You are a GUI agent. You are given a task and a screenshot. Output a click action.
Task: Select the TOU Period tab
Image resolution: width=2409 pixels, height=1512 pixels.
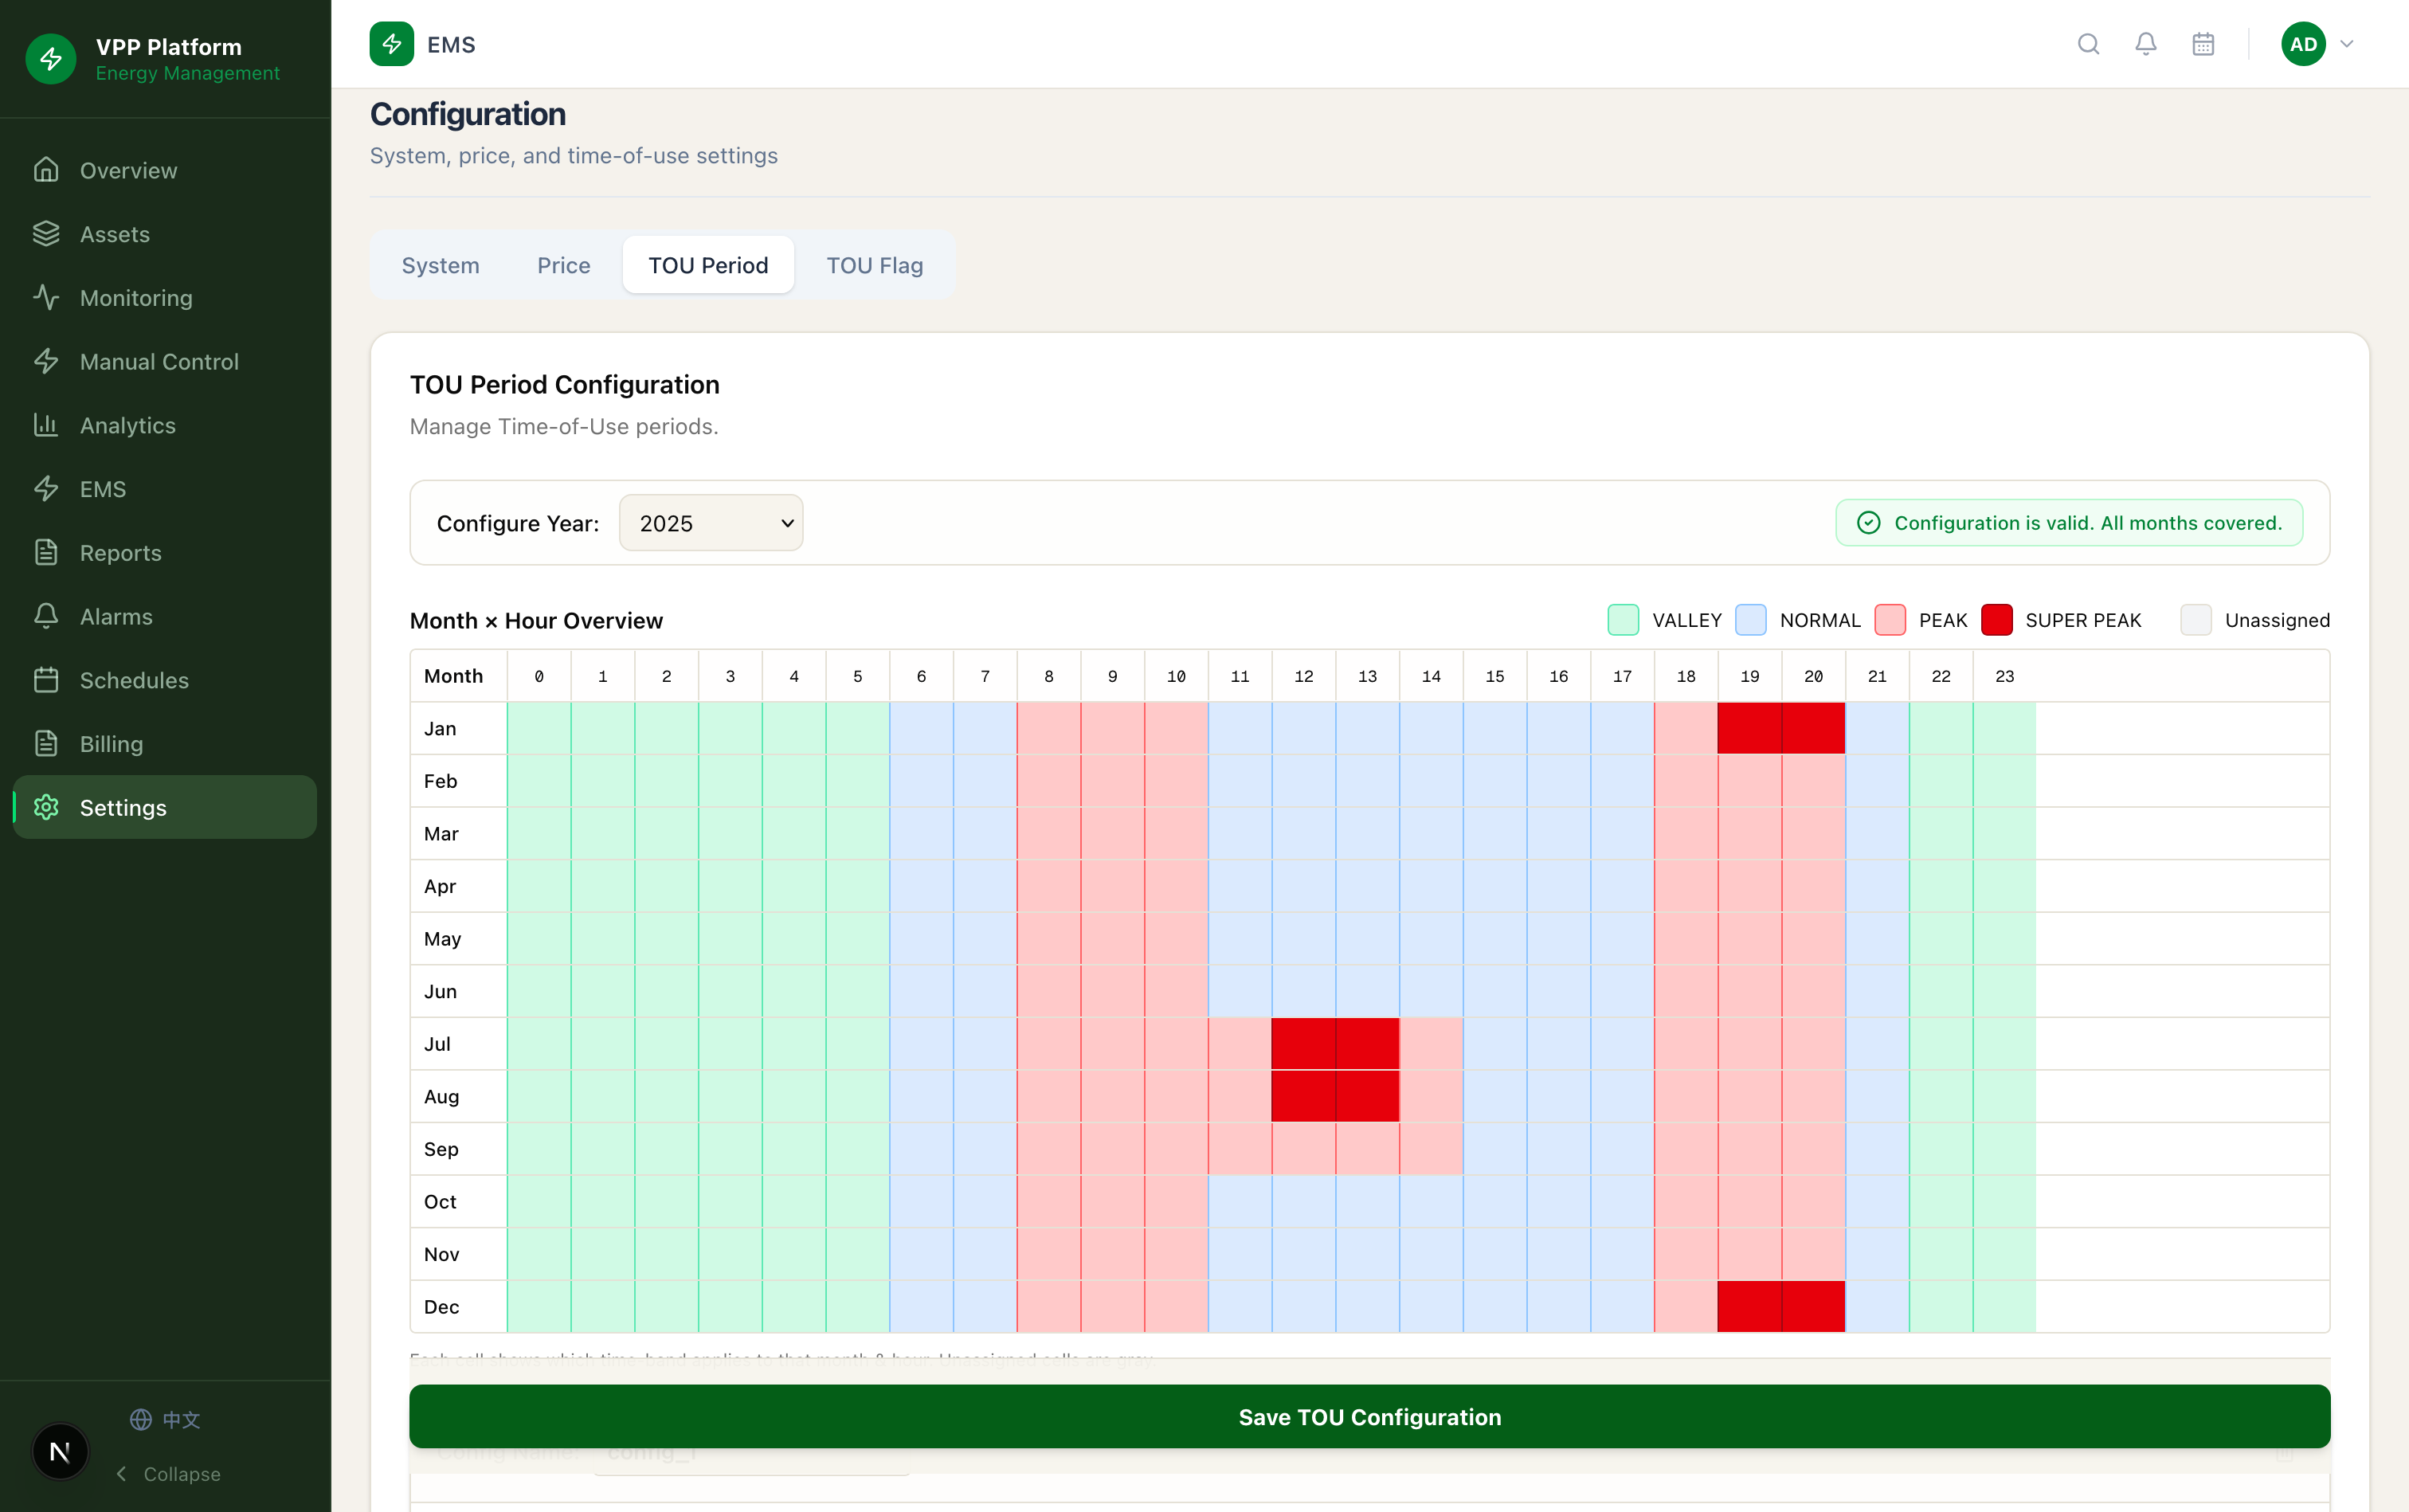(x=708, y=265)
